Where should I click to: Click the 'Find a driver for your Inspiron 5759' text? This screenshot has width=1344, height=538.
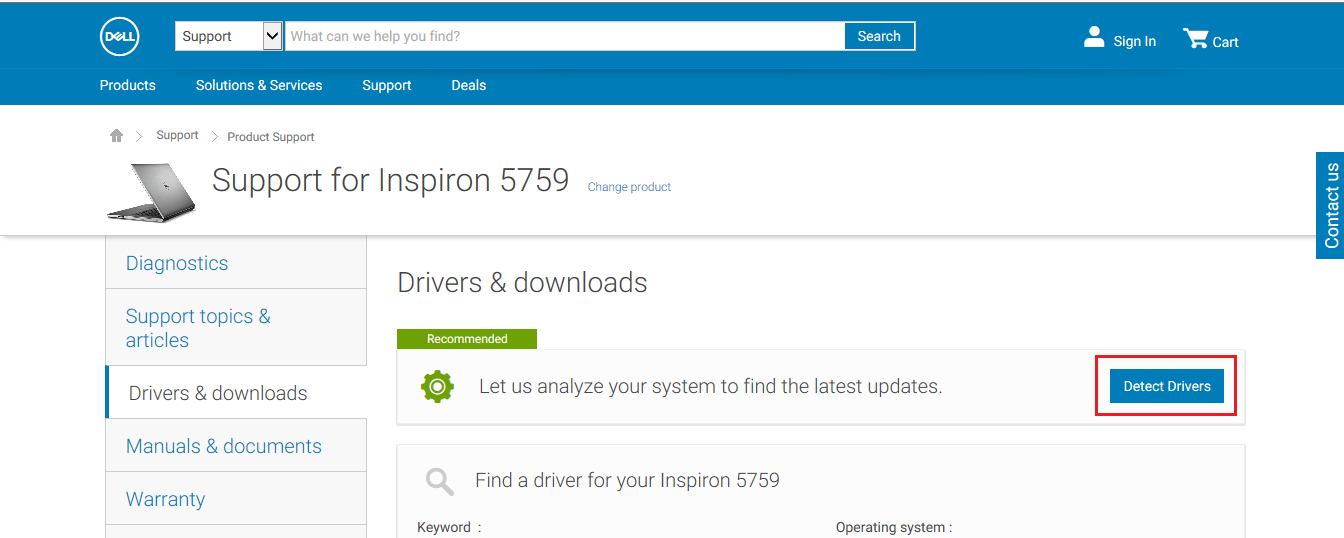coord(627,480)
